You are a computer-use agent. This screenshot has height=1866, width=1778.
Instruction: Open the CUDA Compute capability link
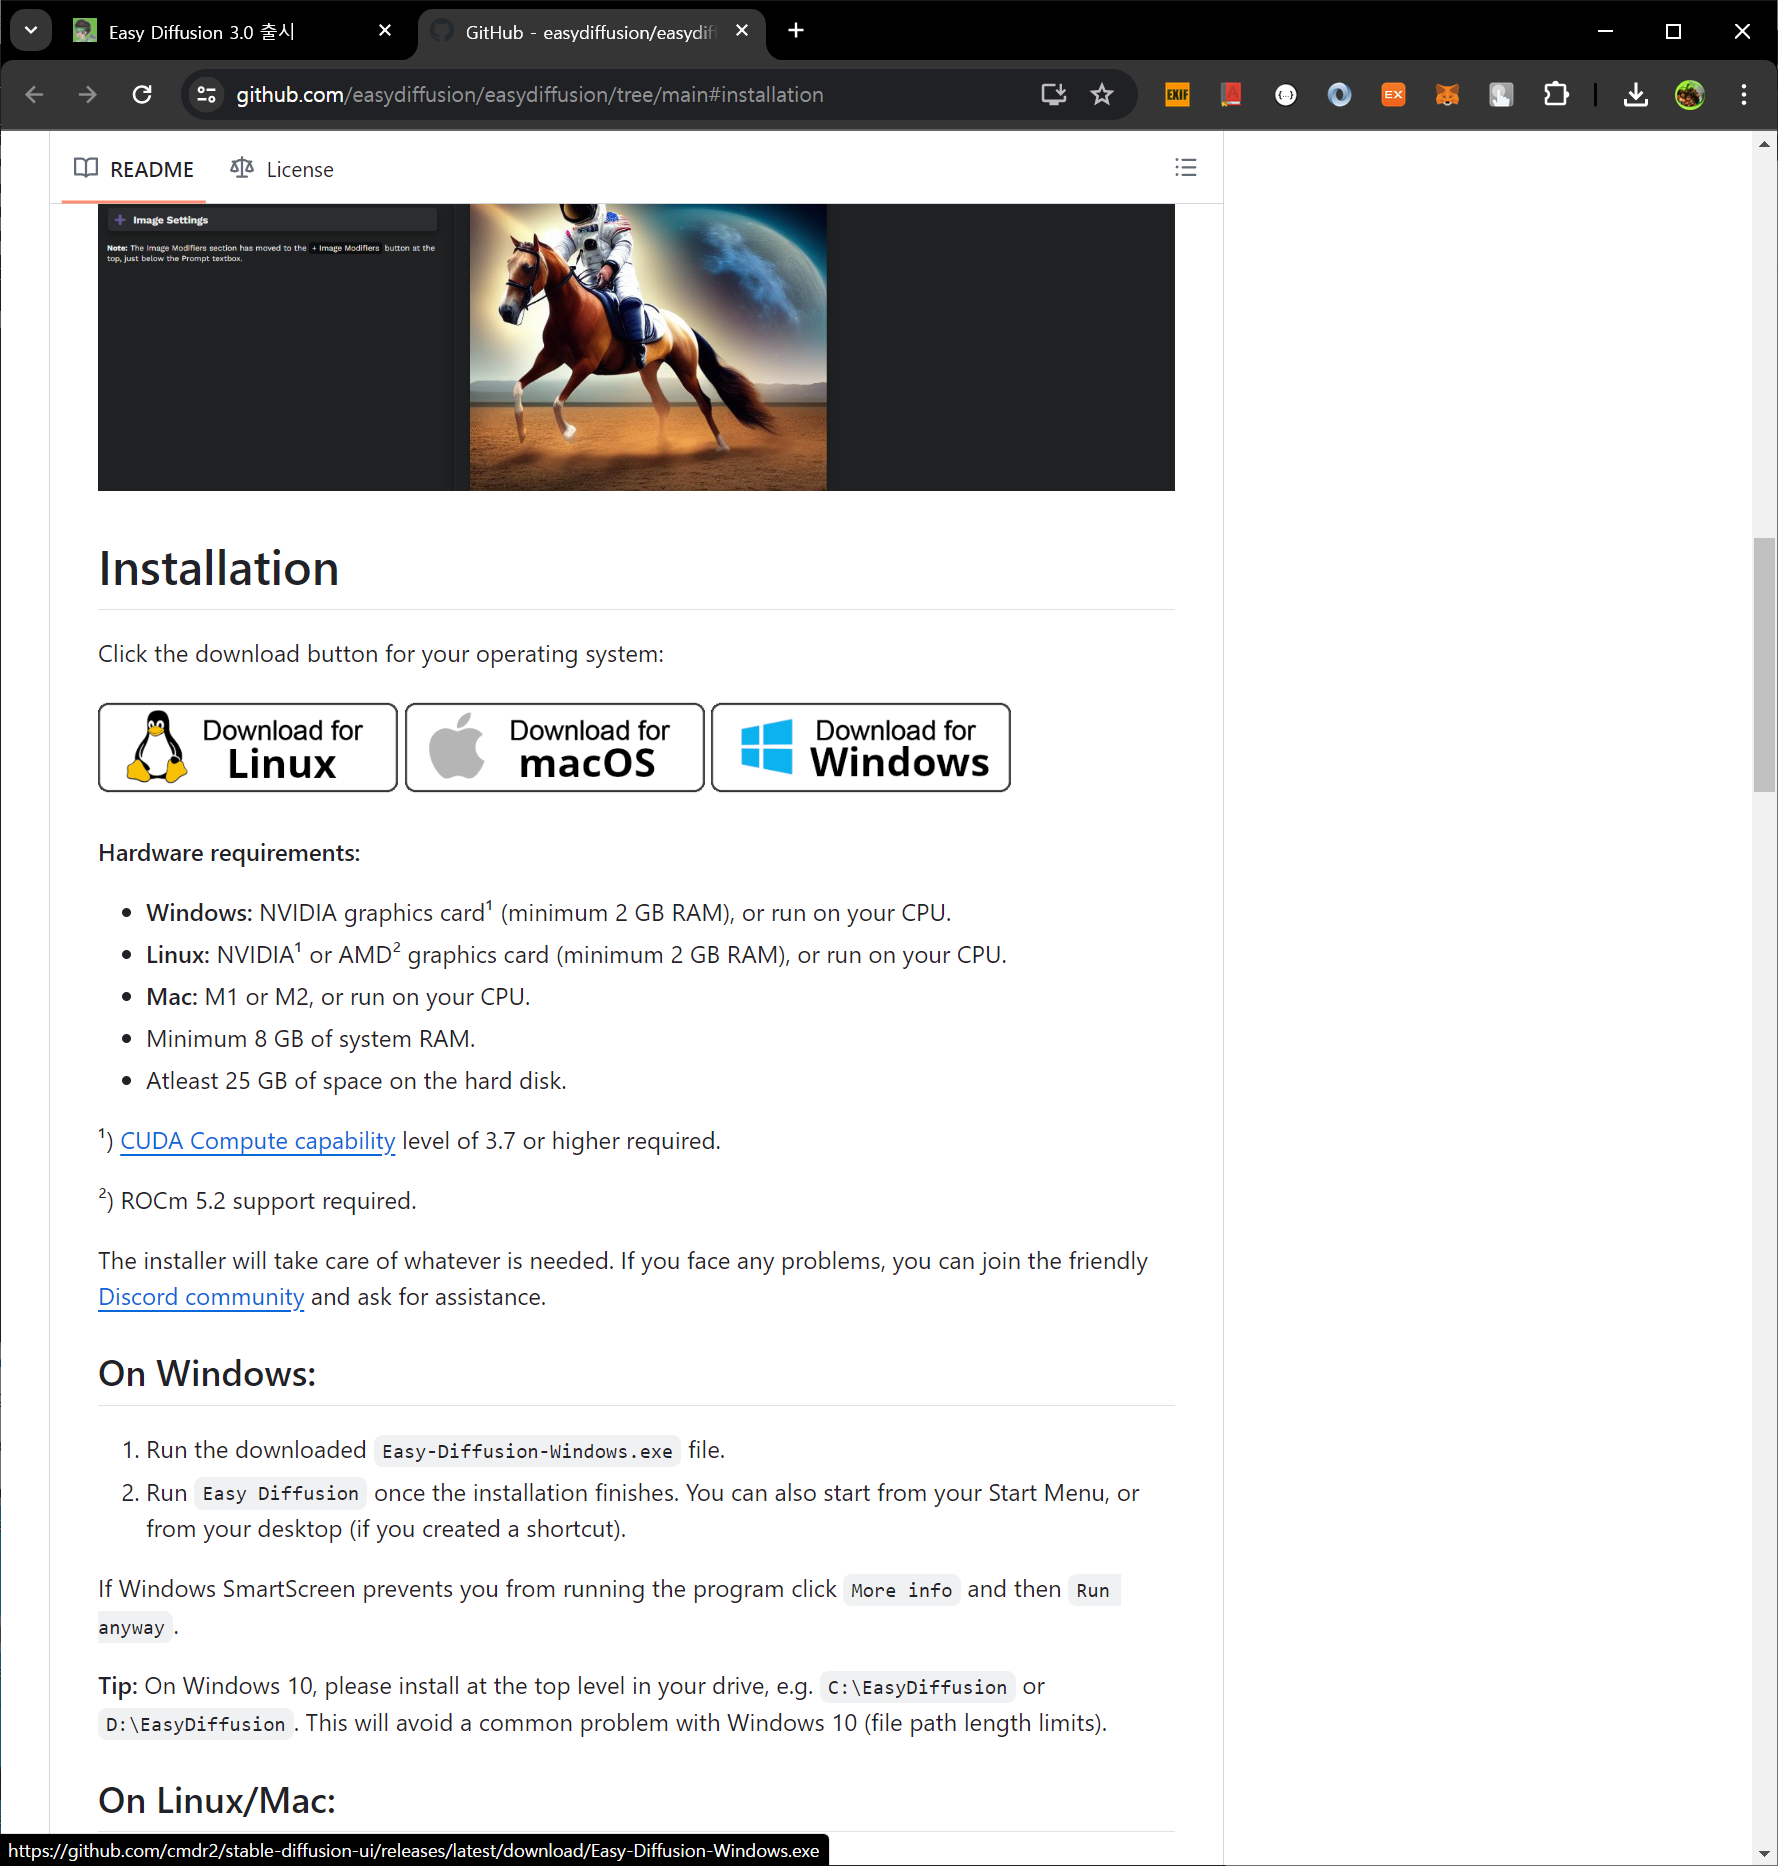258,1141
